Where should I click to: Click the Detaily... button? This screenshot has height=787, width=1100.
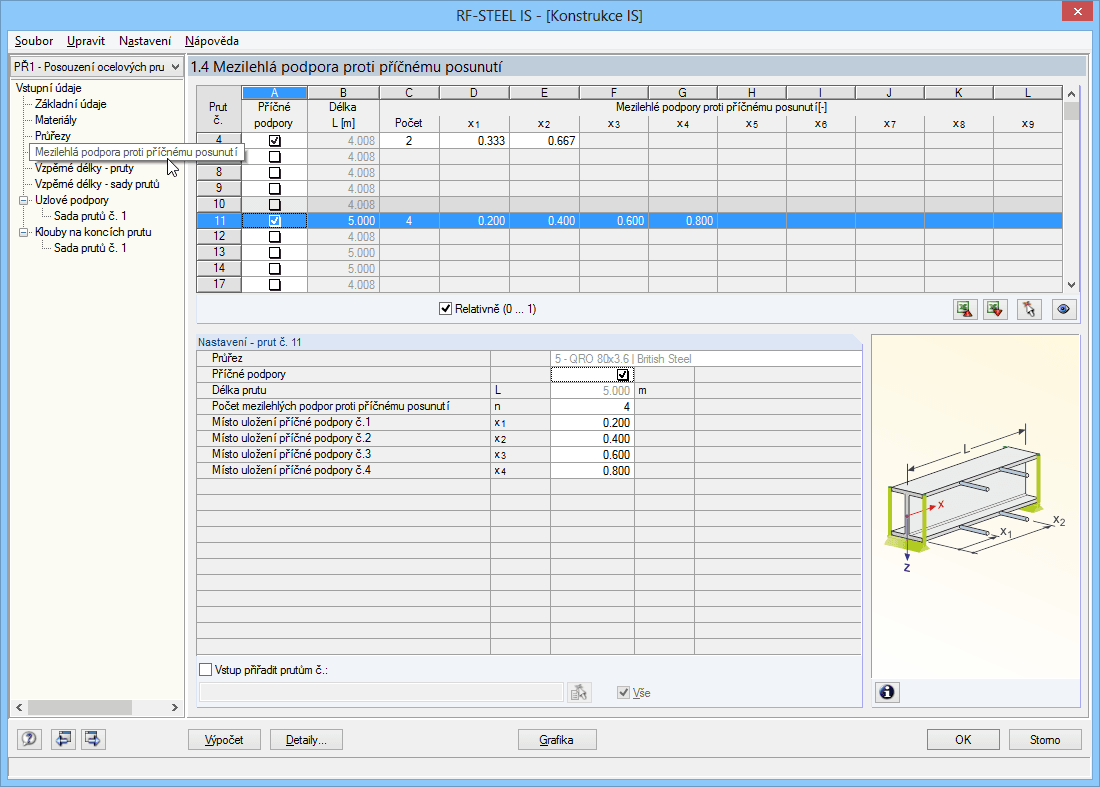click(306, 739)
